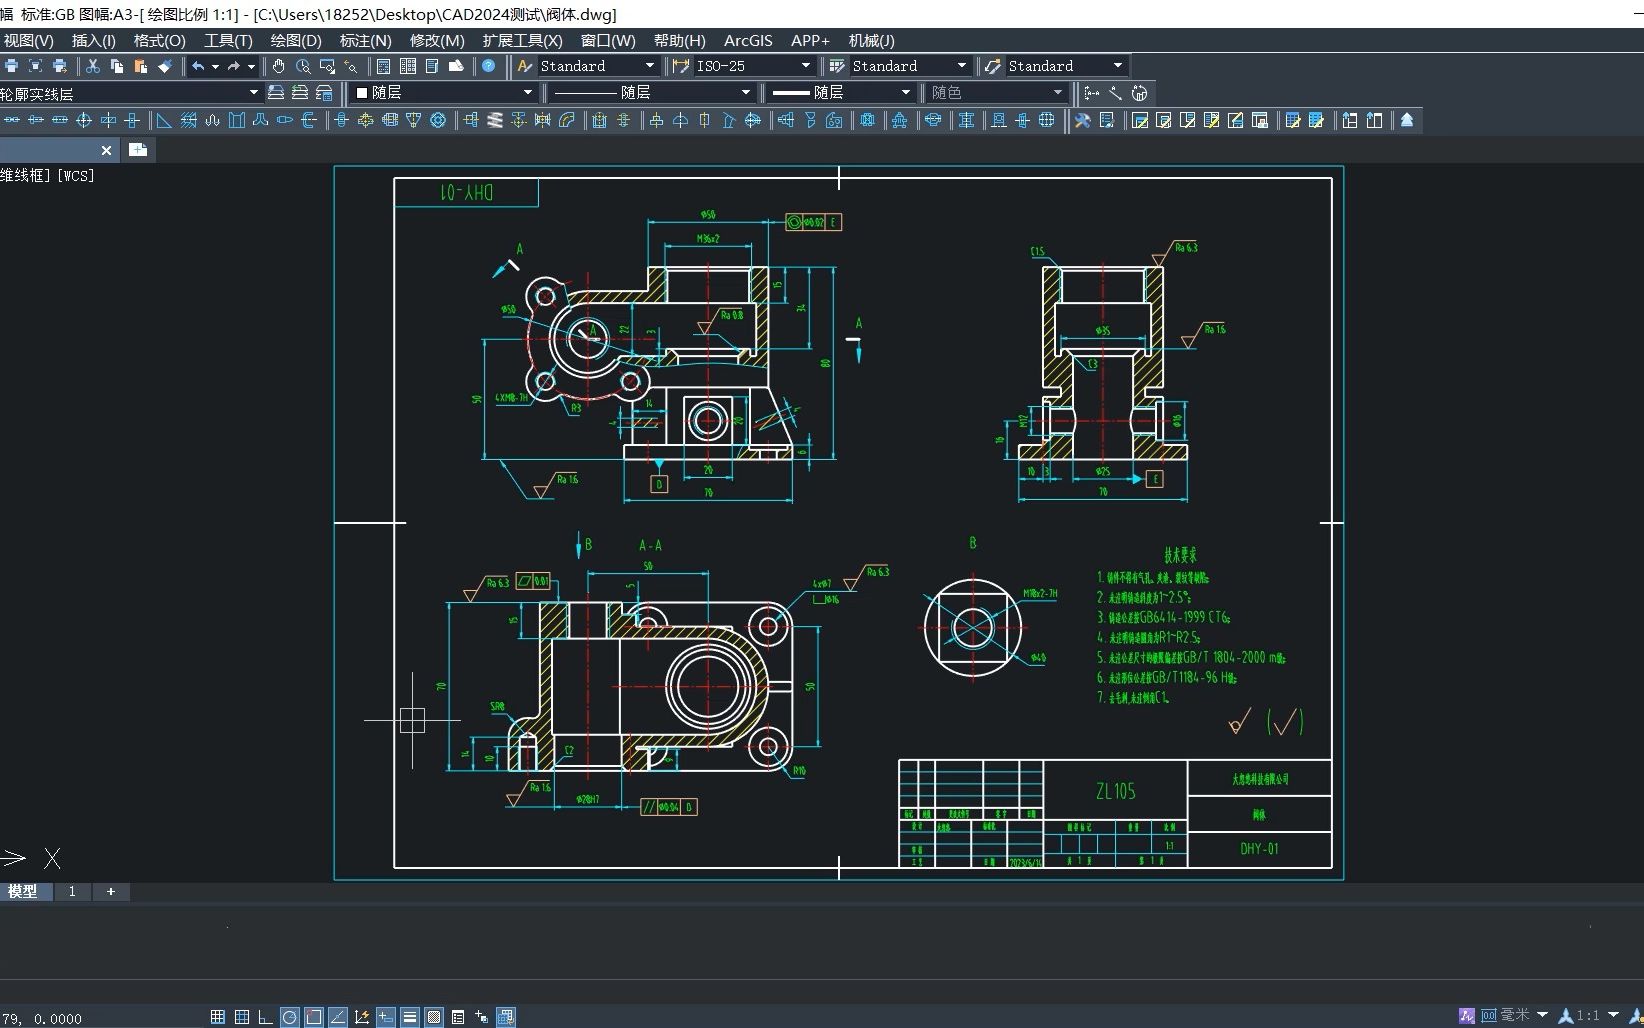Open the 插入(I) menu
This screenshot has height=1028, width=1644.
click(94, 40)
